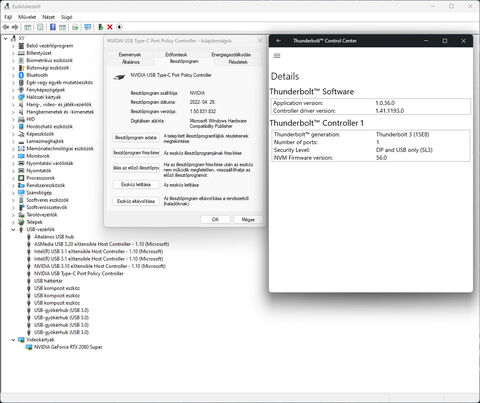Click the Bluetooth category icon in the tree
The width and height of the screenshot is (480, 403).
(21, 75)
